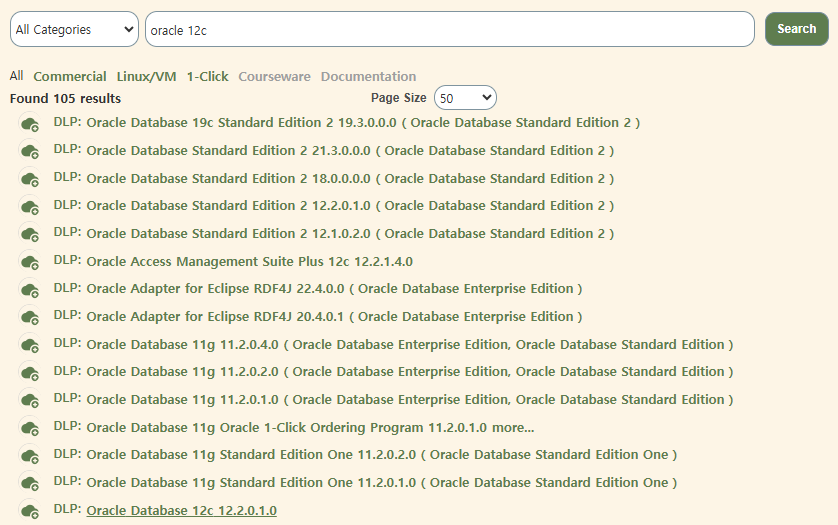Screen dimensions: 838x525
Task: Click cloud icon for 11g Standard Edition One 11.2.0.1.0
Action: click(x=30, y=483)
